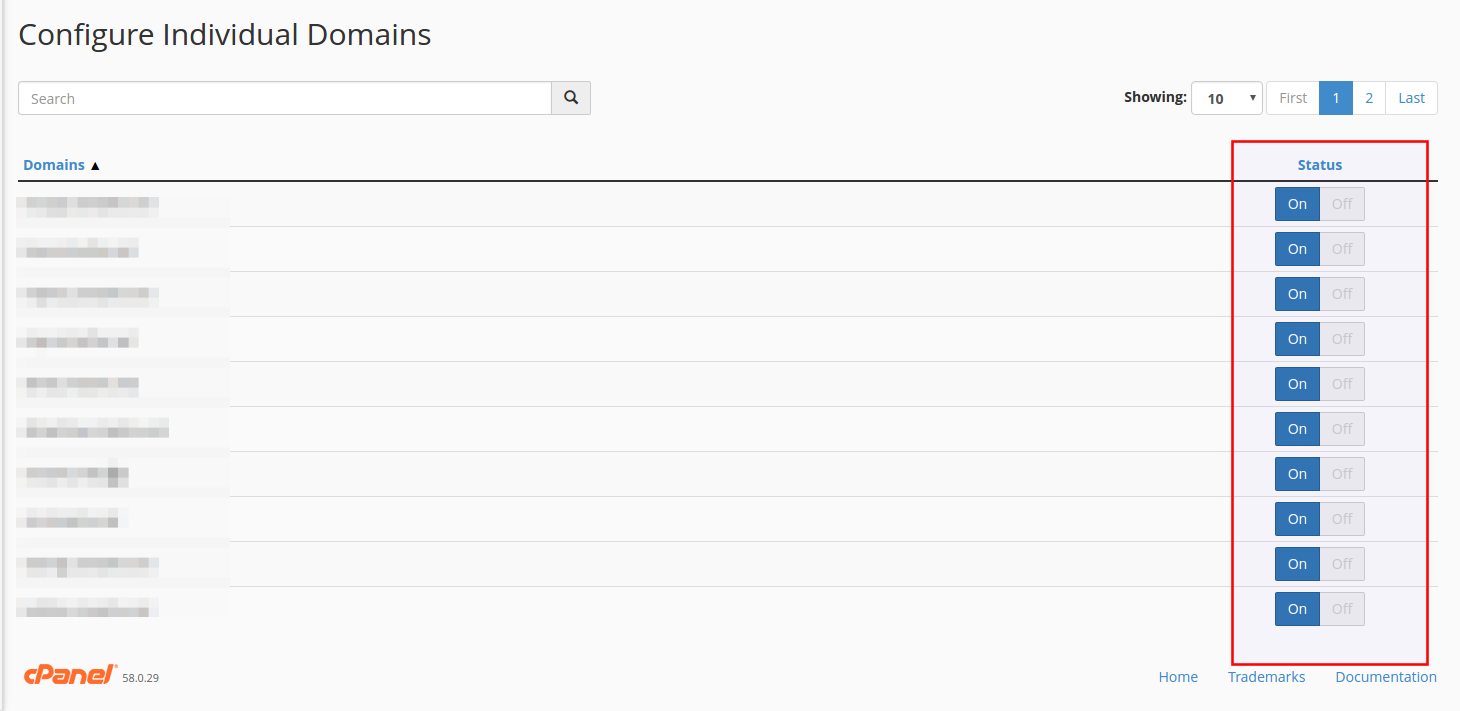
Task: Turn Off the status toggle in the first row
Action: click(x=1342, y=203)
